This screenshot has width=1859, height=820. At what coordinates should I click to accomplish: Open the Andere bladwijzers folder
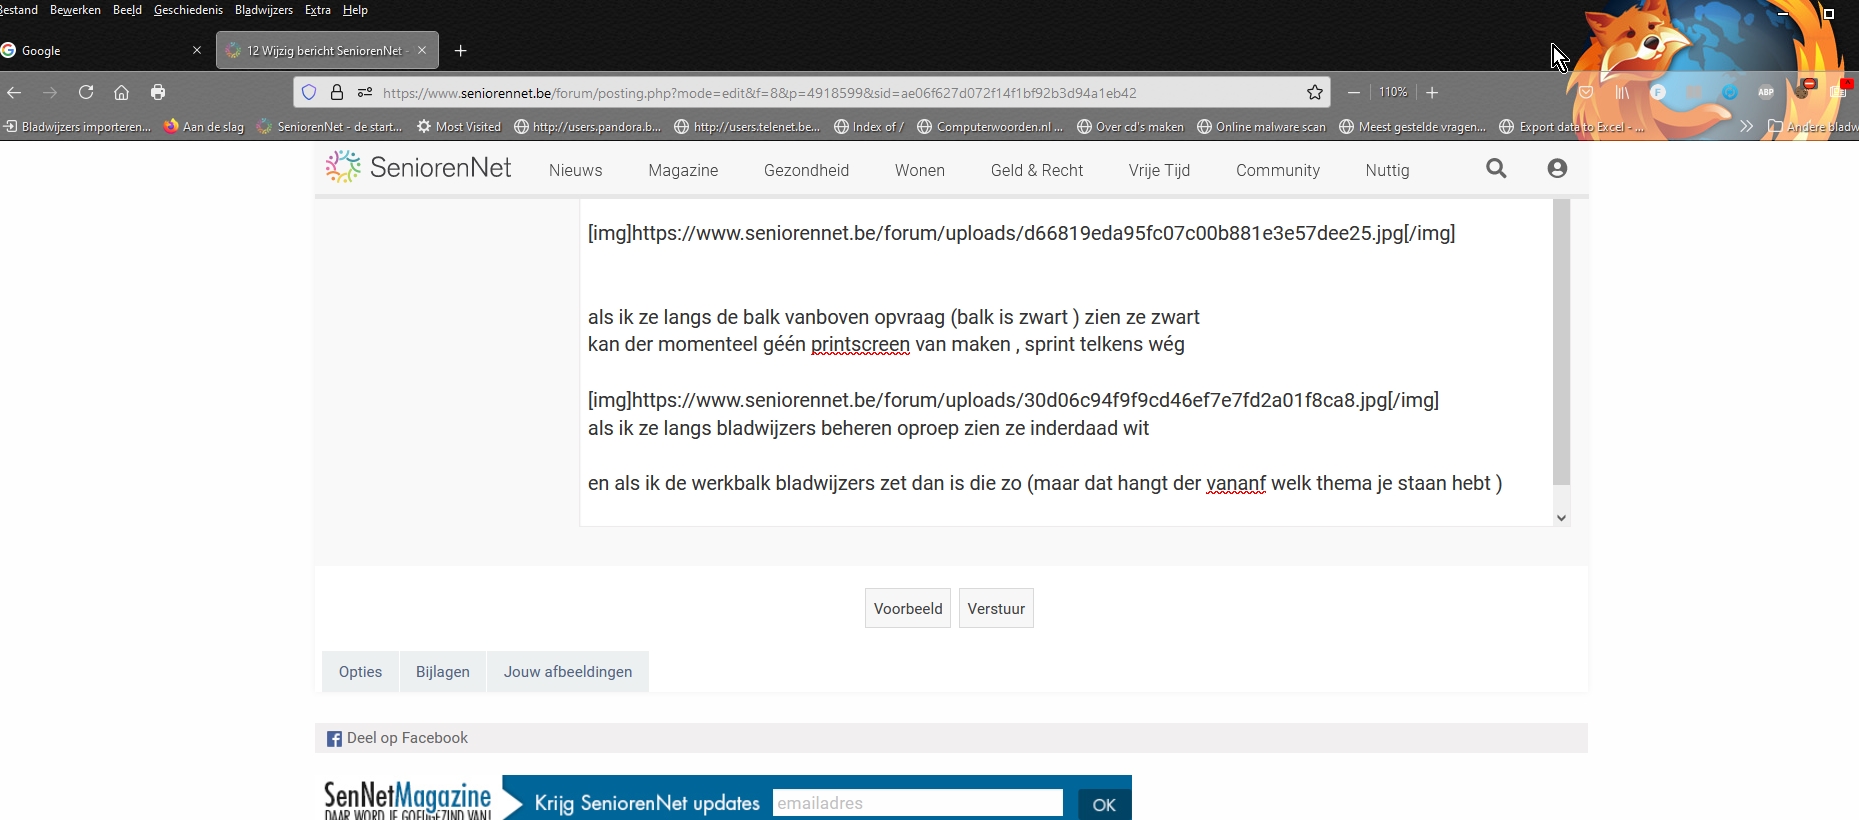tap(1813, 127)
